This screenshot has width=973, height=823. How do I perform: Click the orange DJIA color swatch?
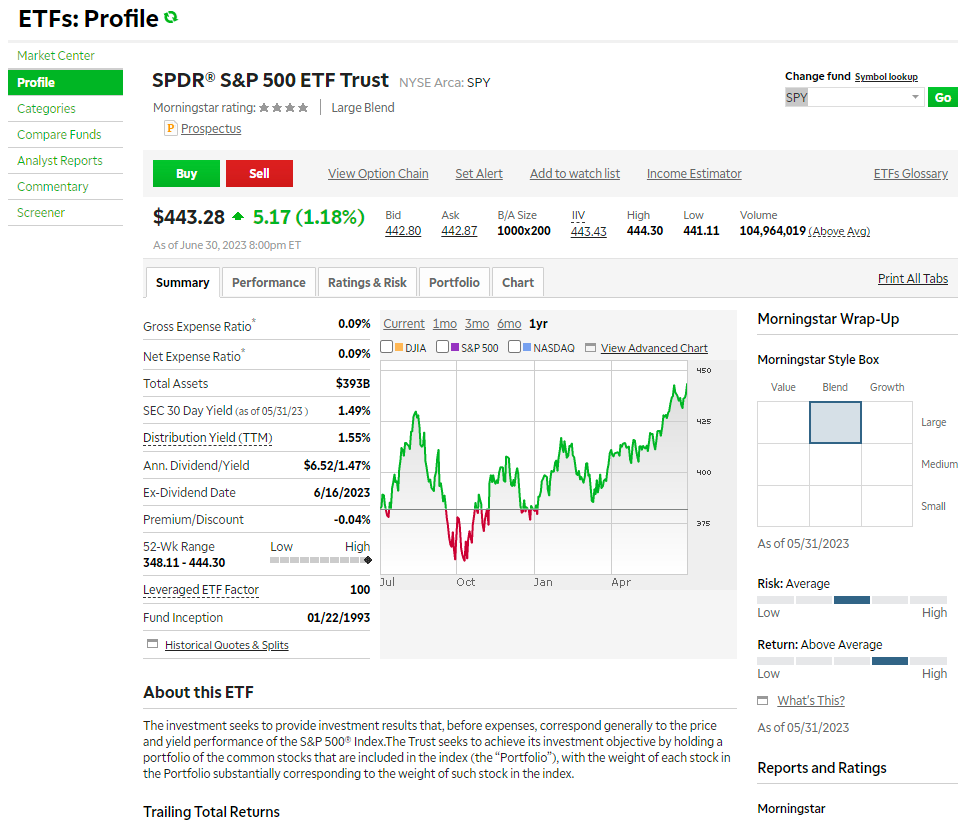point(399,347)
